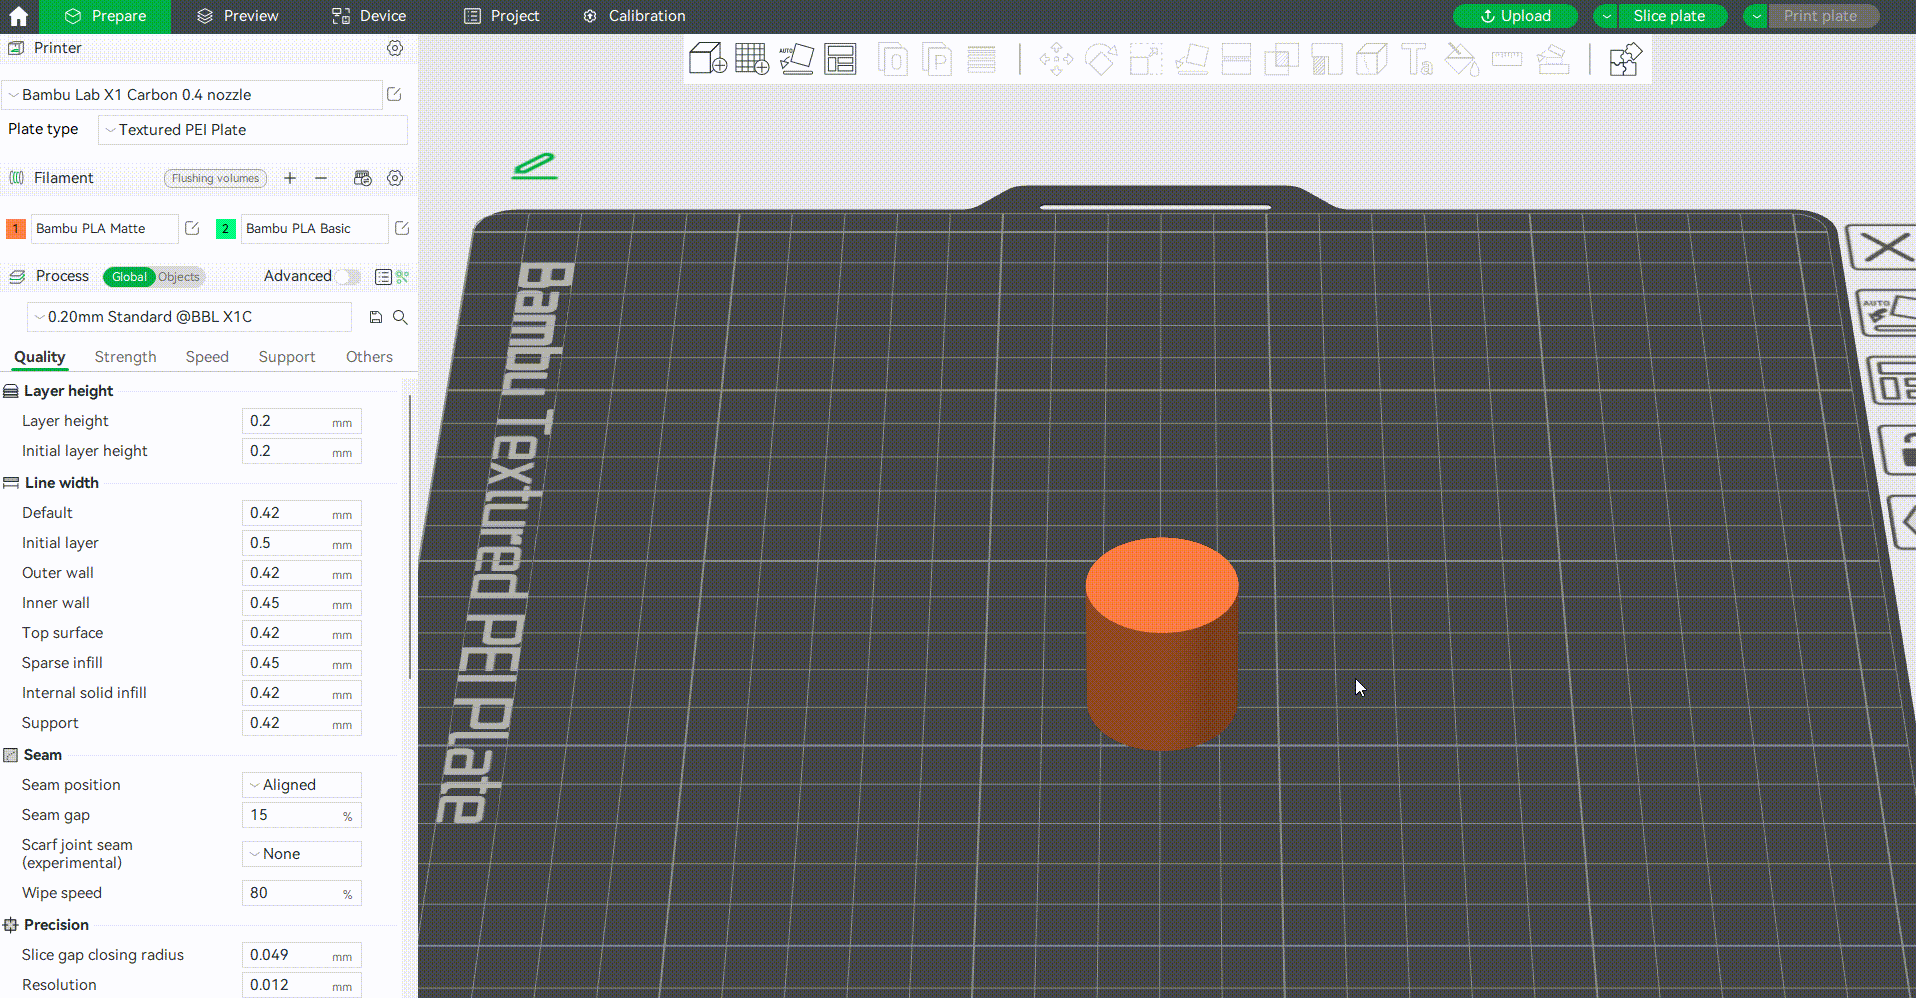The height and width of the screenshot is (998, 1916).
Task: Open printer settings gear icon
Action: pos(395,48)
